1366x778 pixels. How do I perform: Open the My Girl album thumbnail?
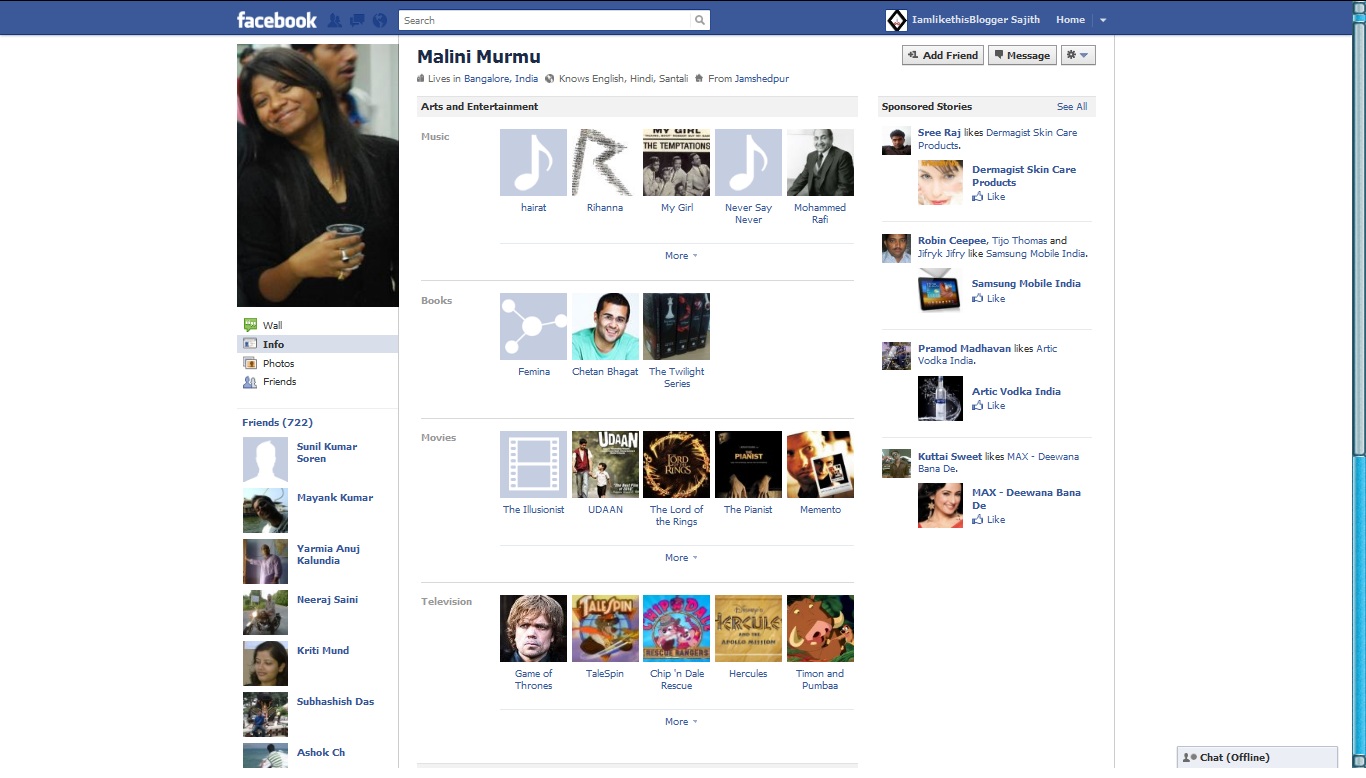point(676,162)
